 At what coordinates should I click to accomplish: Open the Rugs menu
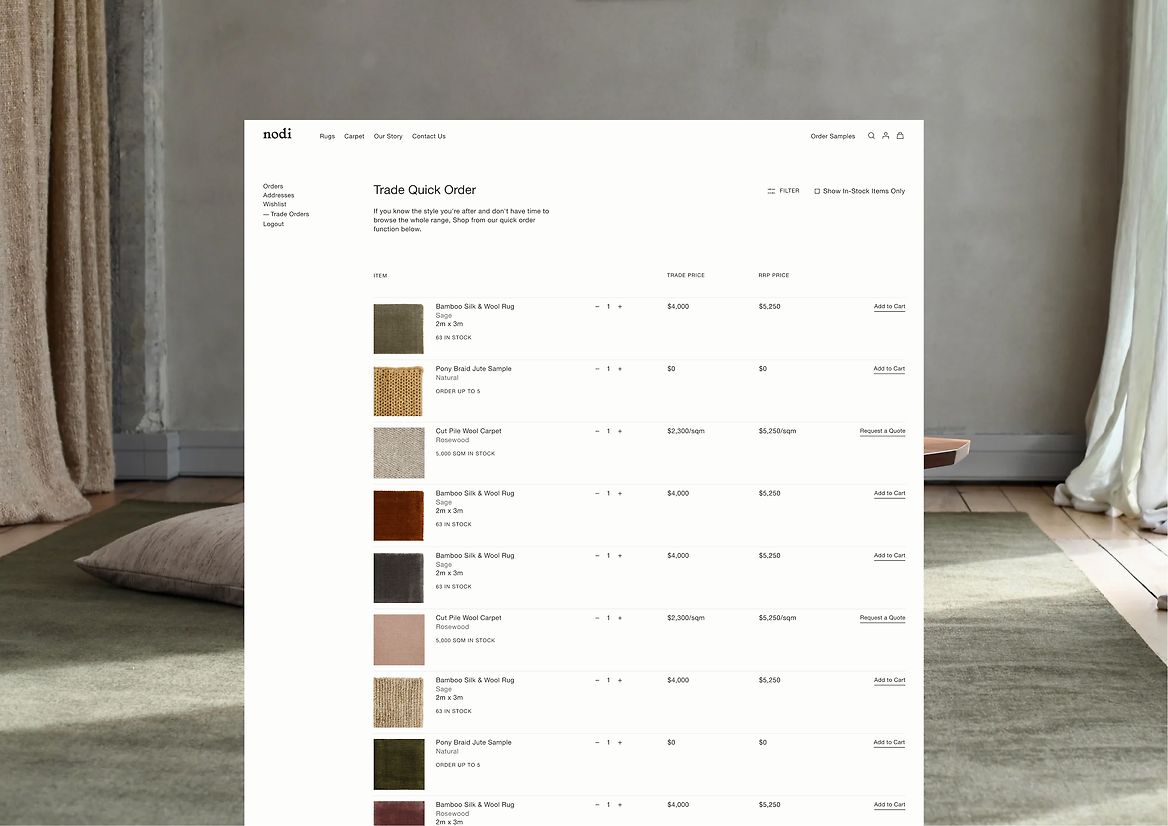[x=327, y=136]
